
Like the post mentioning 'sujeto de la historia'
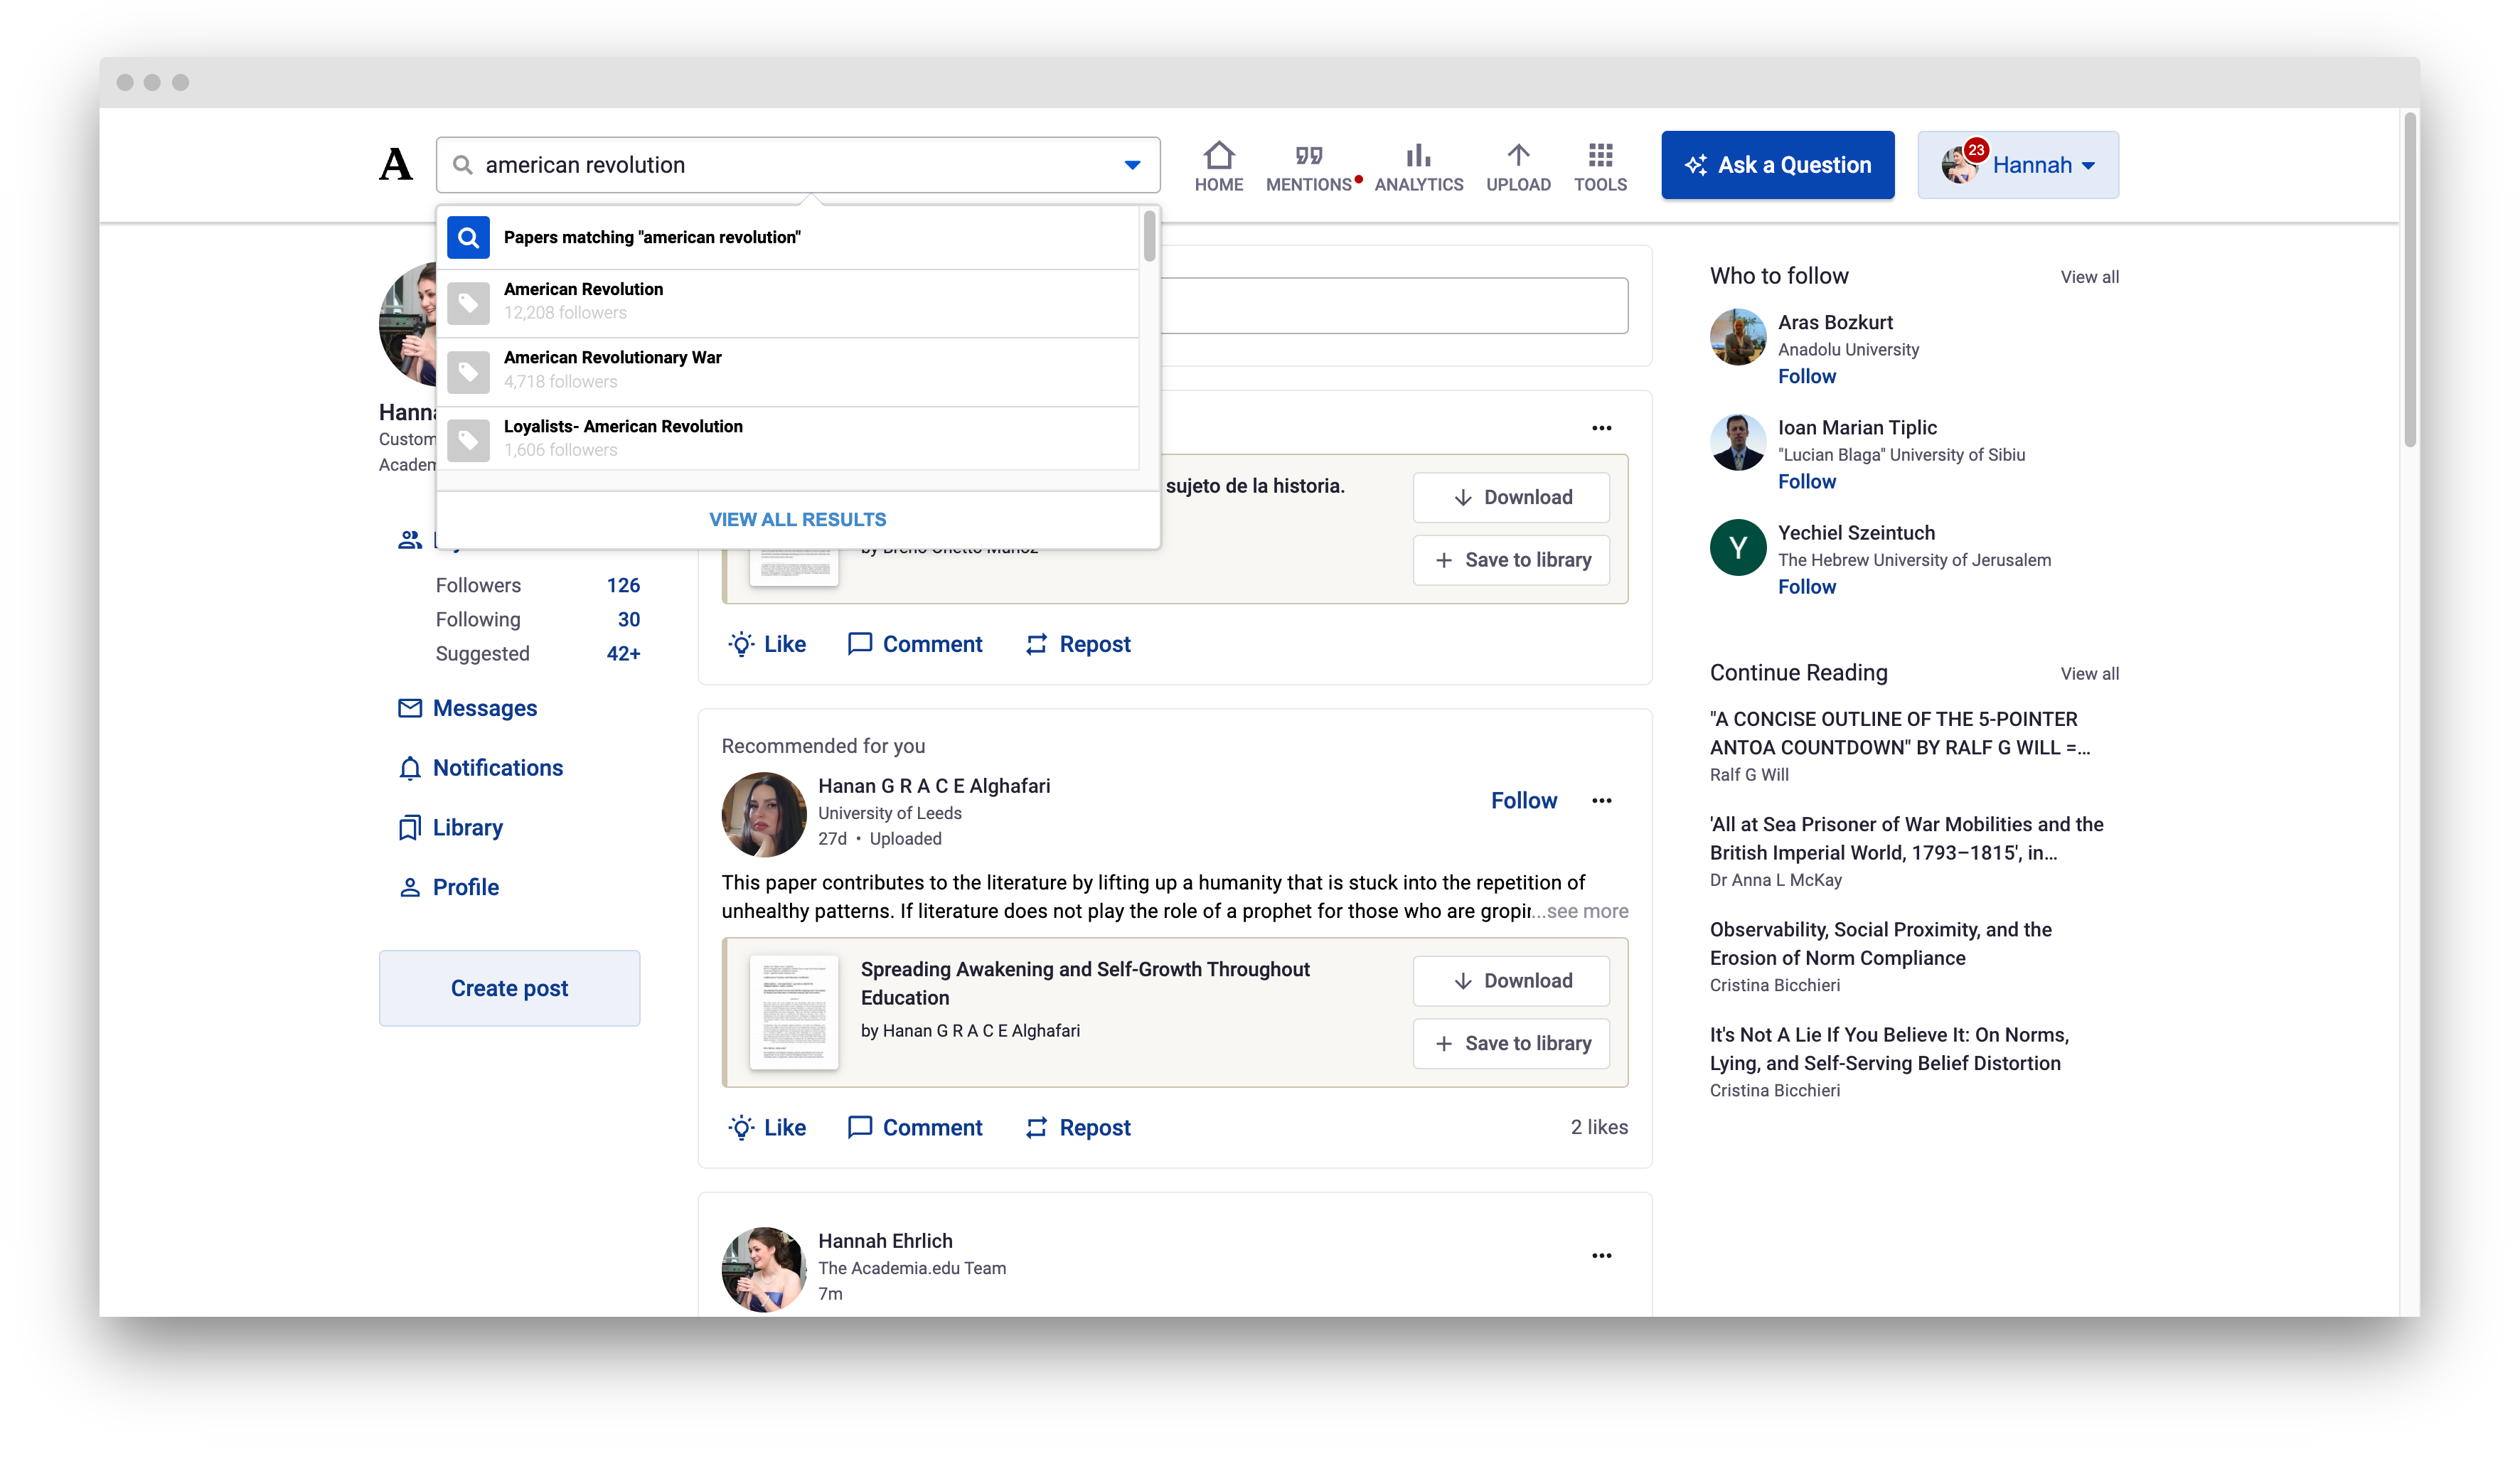[x=767, y=644]
